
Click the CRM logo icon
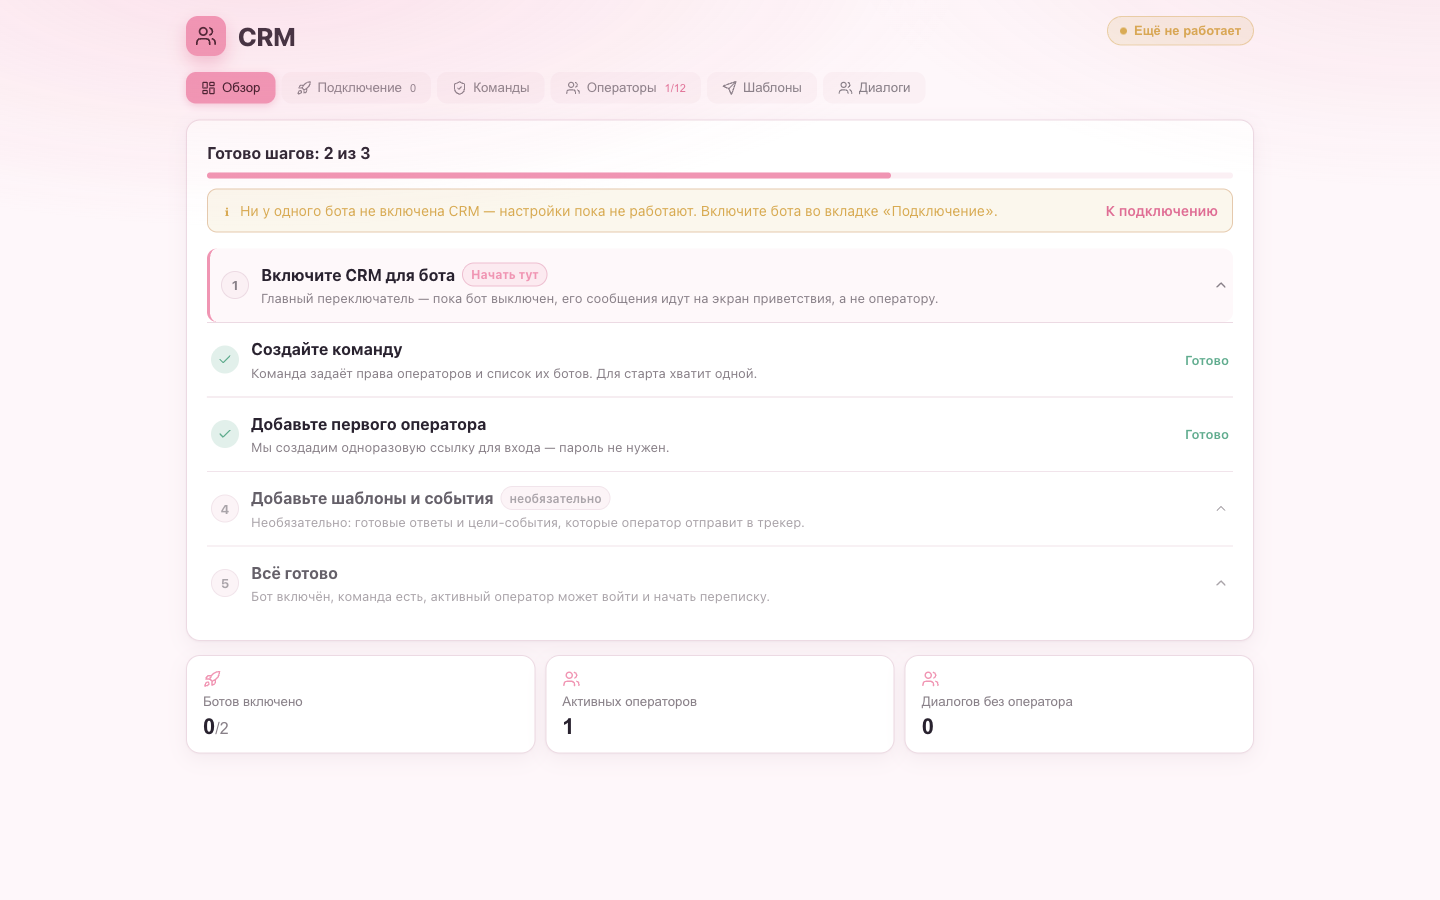[x=206, y=36]
